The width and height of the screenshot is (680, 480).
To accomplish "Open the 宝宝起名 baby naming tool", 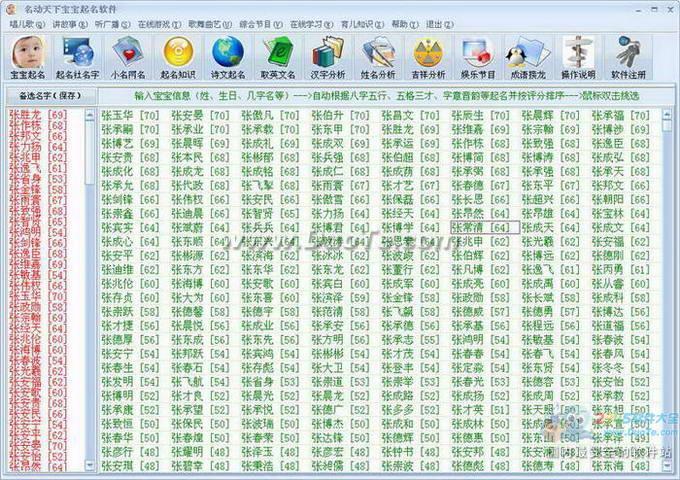I will pos(28,58).
